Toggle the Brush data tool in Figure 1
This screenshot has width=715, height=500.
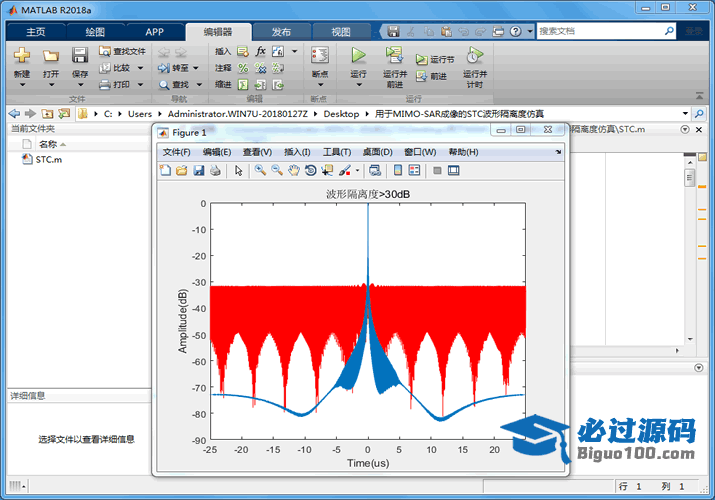[x=345, y=170]
